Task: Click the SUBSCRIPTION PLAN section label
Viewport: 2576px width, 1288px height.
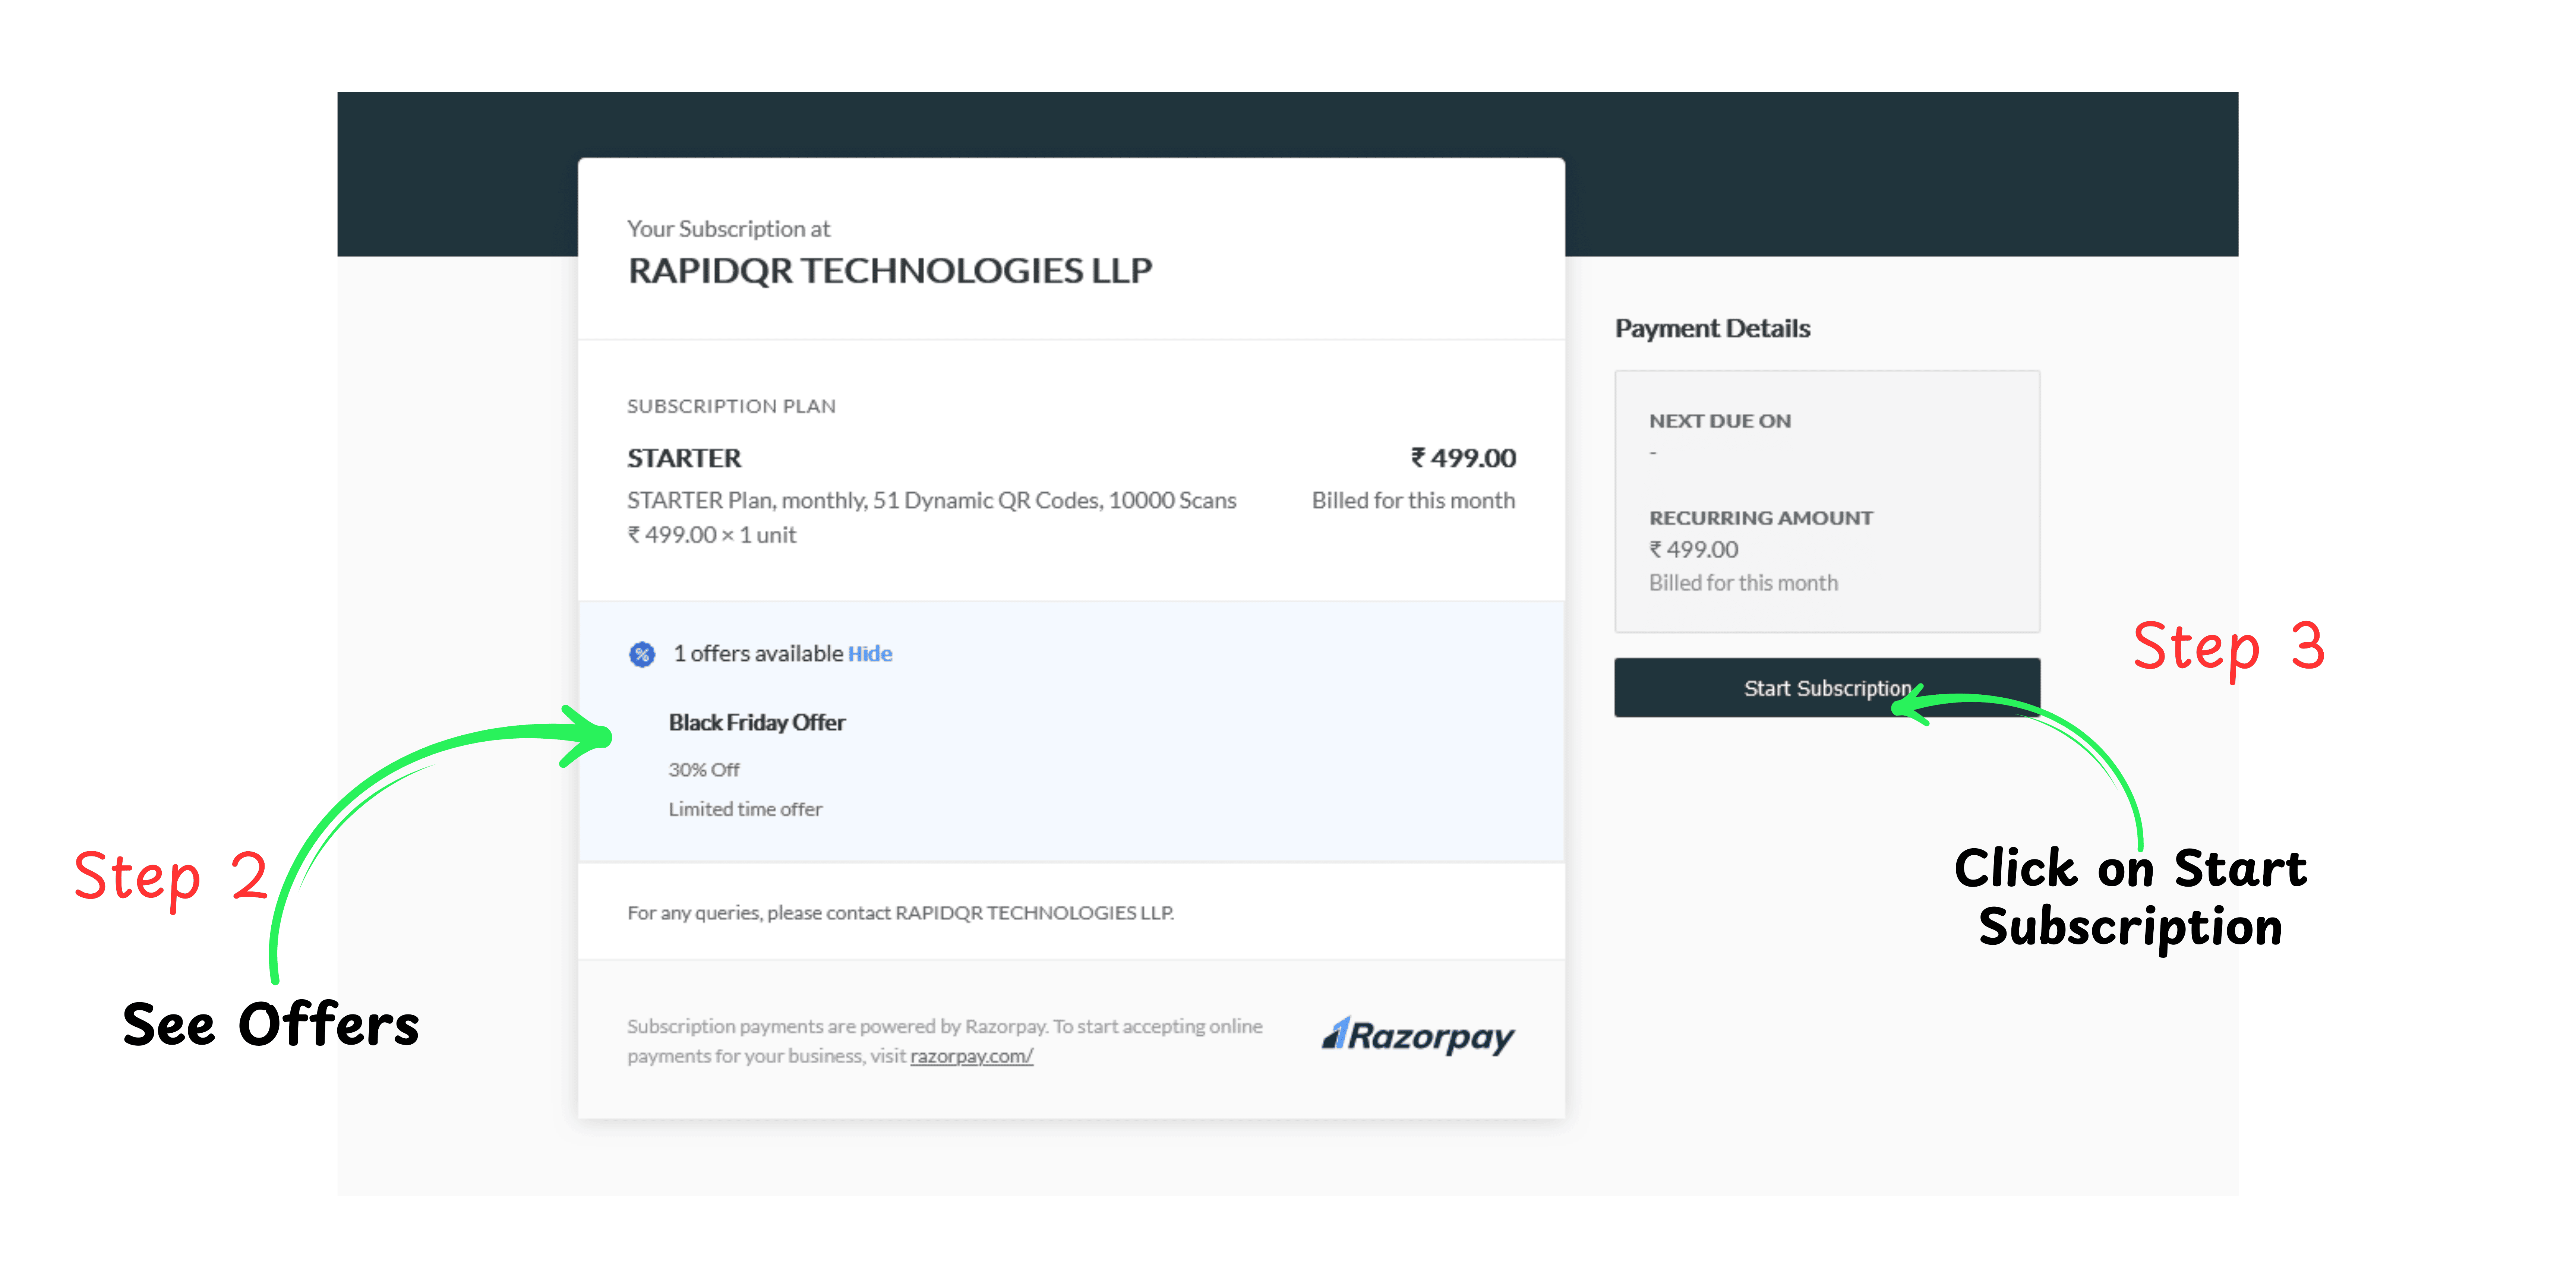Action: coord(732,406)
